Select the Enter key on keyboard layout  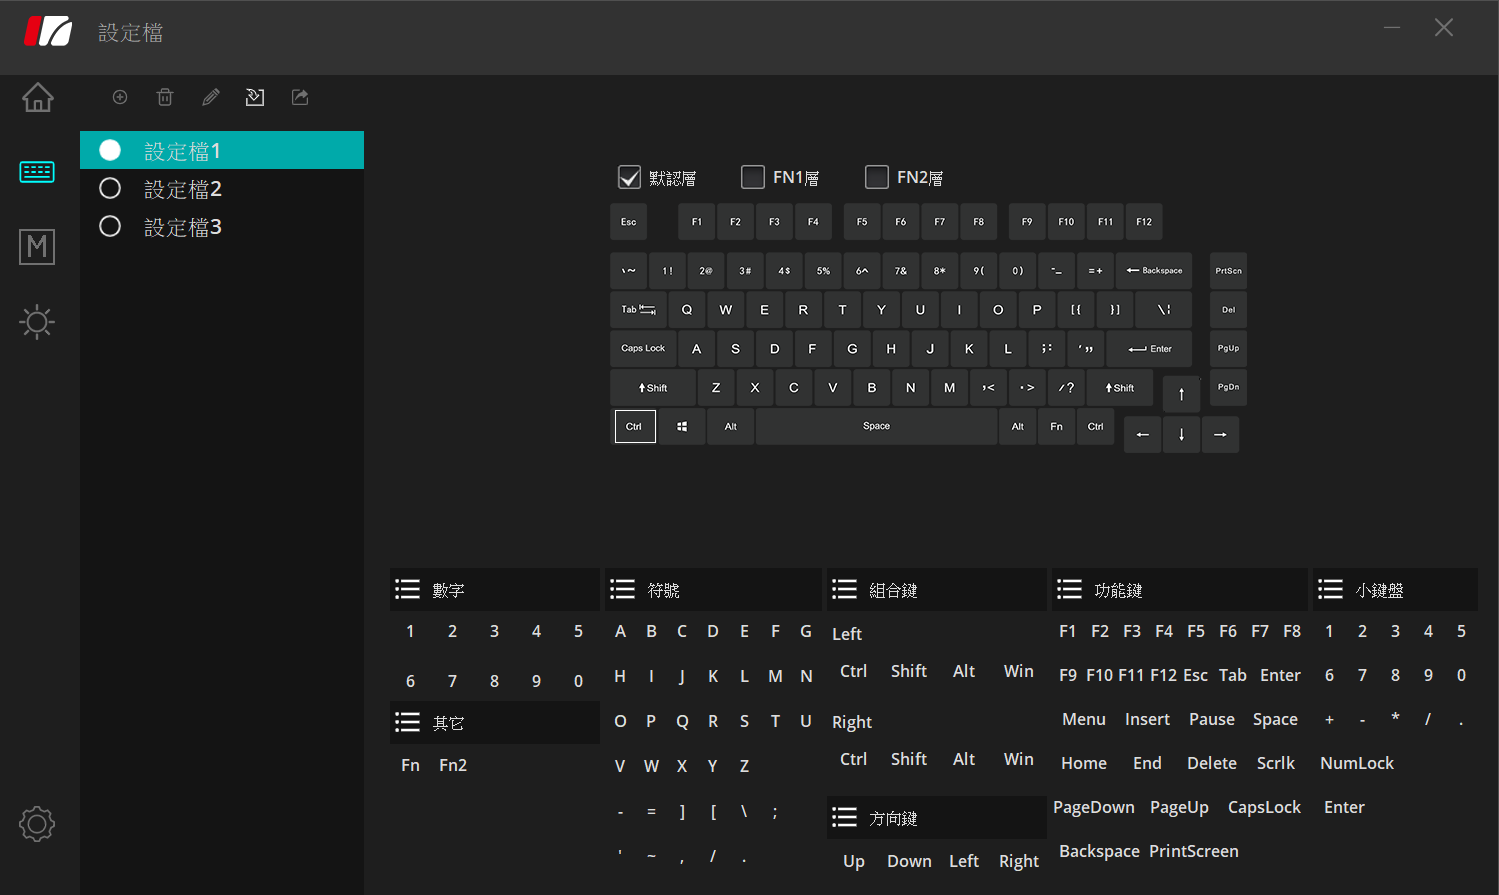pos(1149,349)
